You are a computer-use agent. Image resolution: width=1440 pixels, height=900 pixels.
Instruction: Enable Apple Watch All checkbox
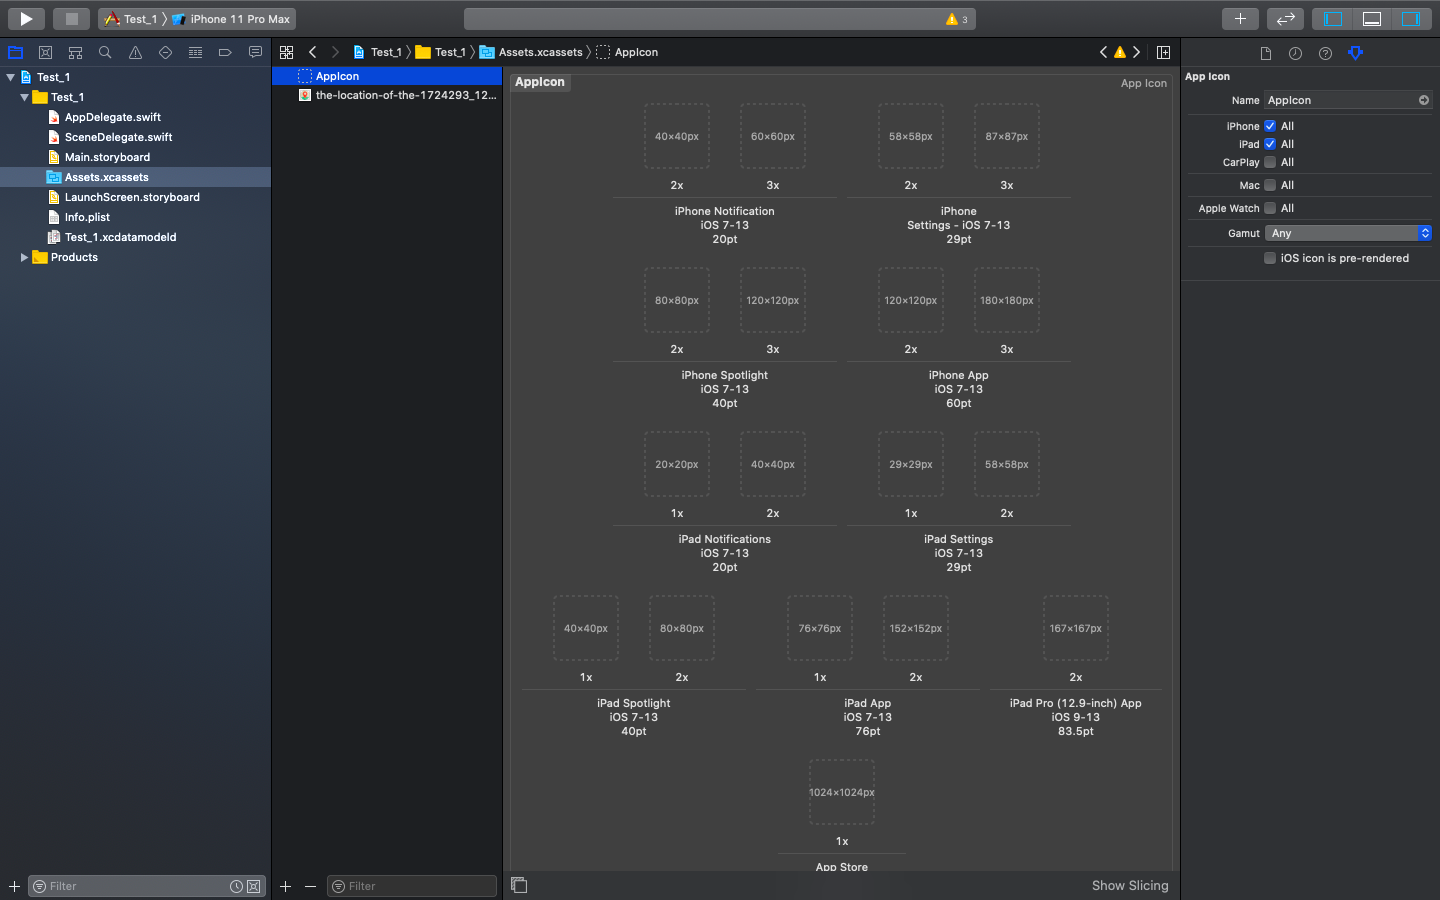point(1270,208)
